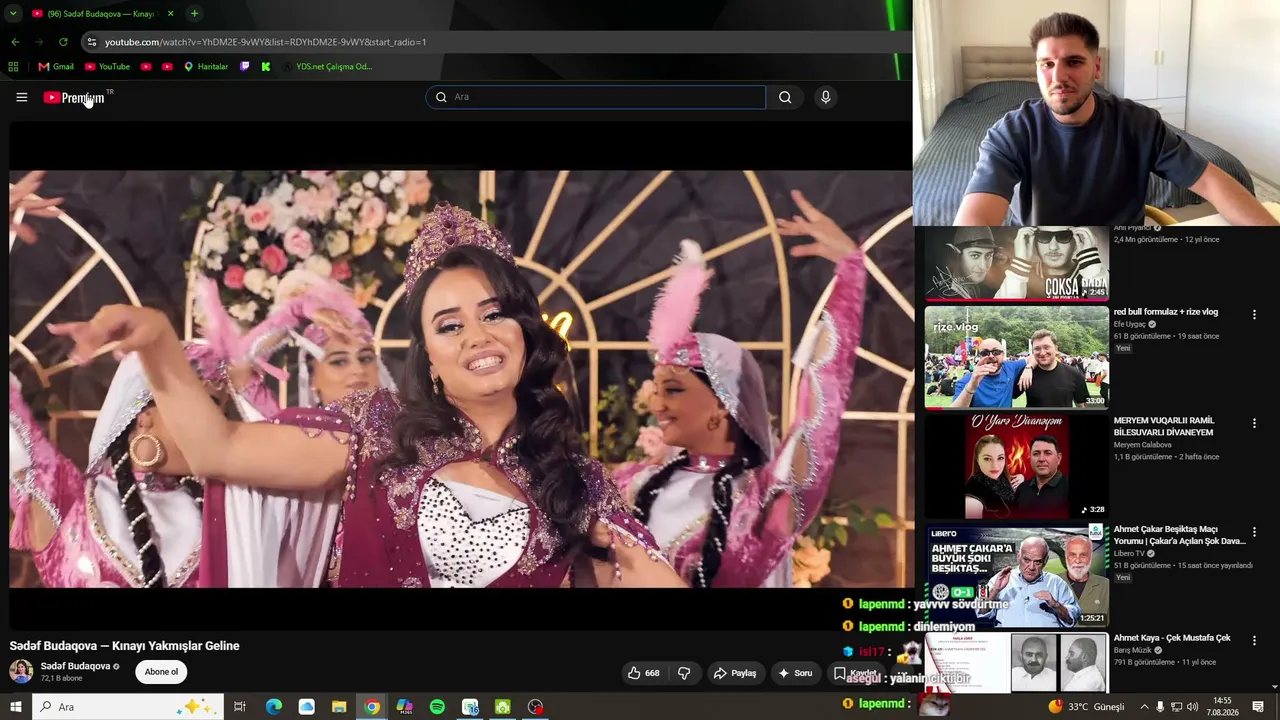Open the Ahmet Kaya video thumbnail
This screenshot has height=720, width=1280.
click(1017, 663)
